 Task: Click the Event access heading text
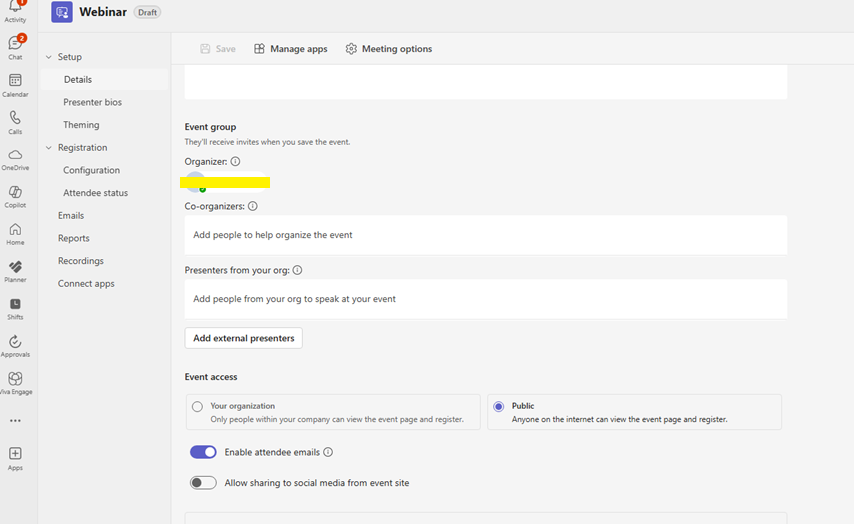(211, 377)
